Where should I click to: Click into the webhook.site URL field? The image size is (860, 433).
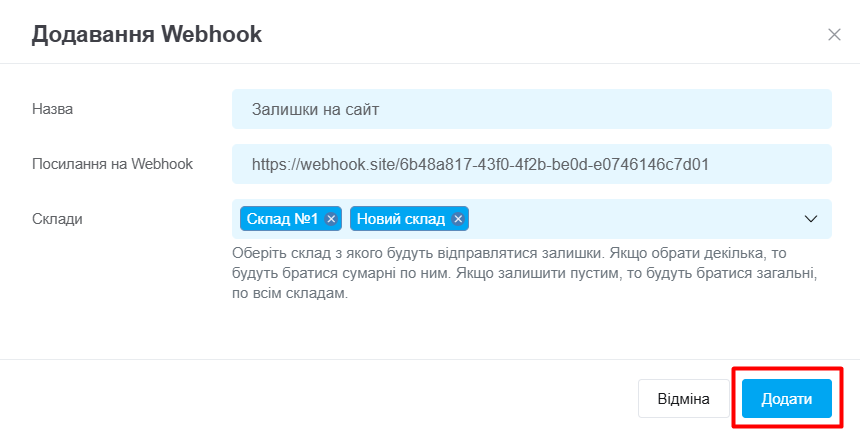(x=531, y=164)
